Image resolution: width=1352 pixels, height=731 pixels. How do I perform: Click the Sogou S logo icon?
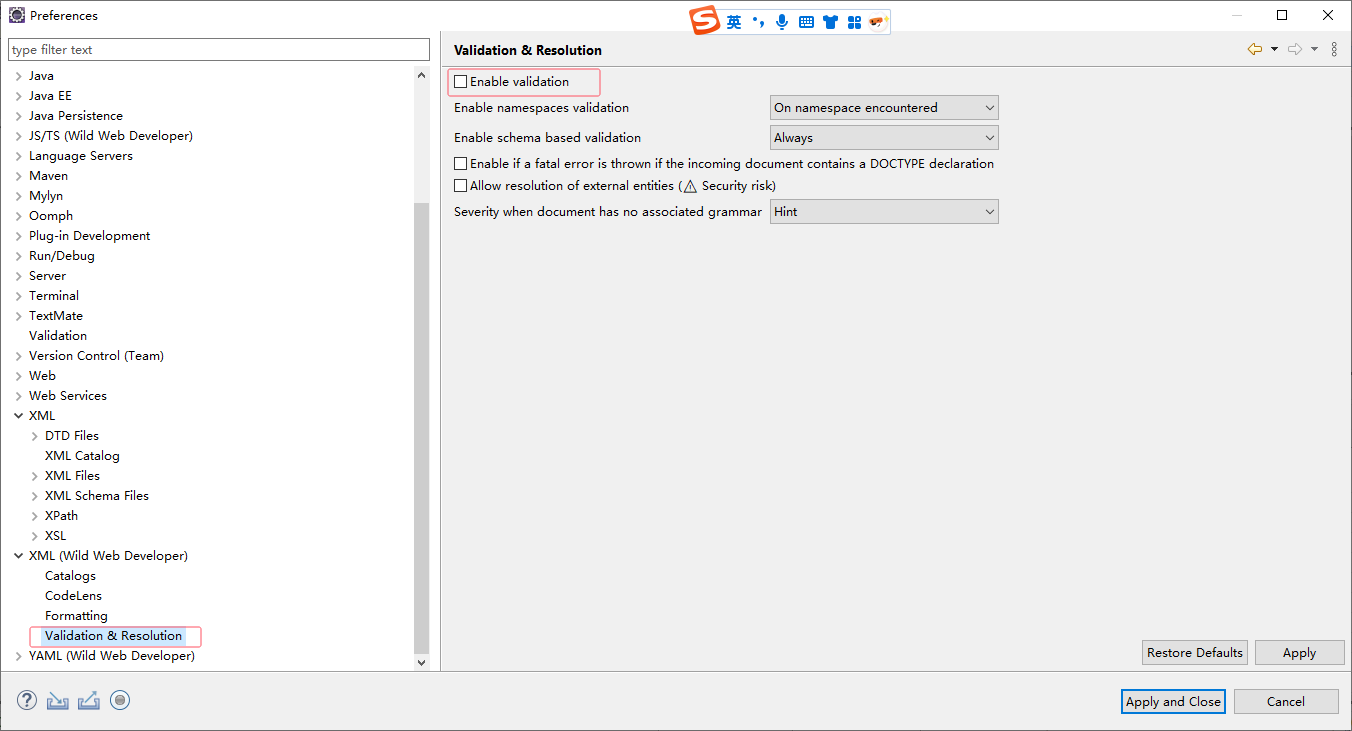pyautogui.click(x=705, y=21)
